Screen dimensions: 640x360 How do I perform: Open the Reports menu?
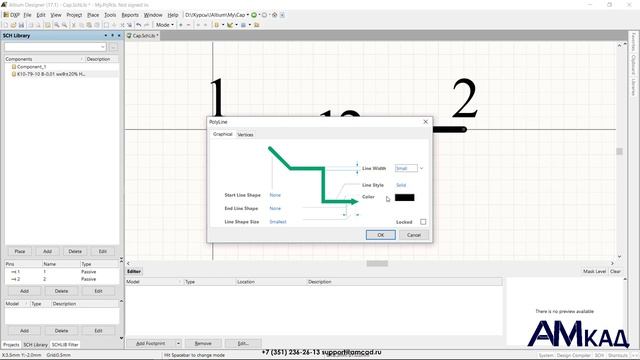point(130,15)
